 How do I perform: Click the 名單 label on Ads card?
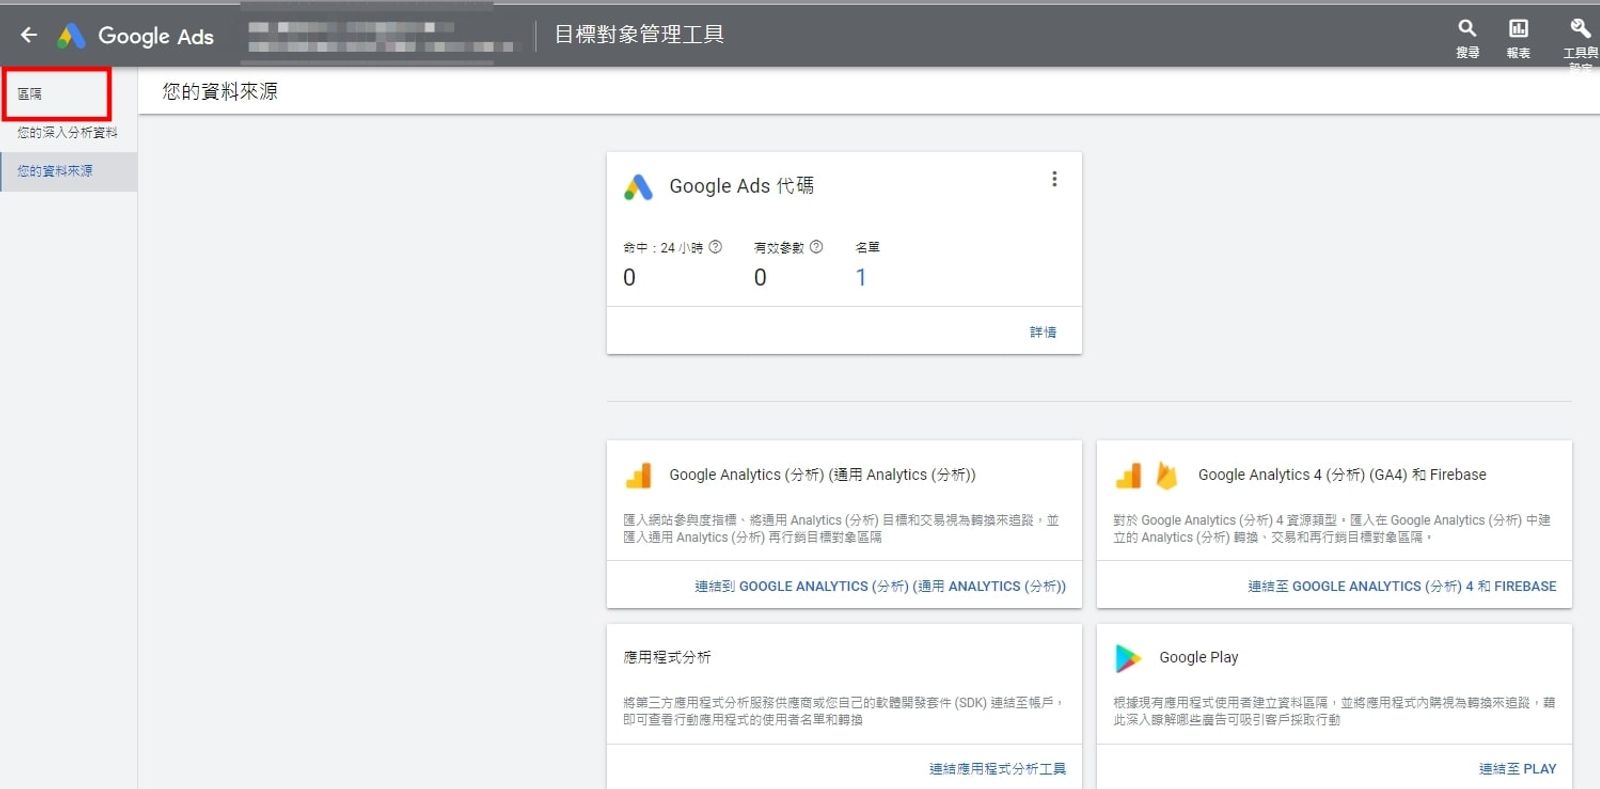coord(867,247)
